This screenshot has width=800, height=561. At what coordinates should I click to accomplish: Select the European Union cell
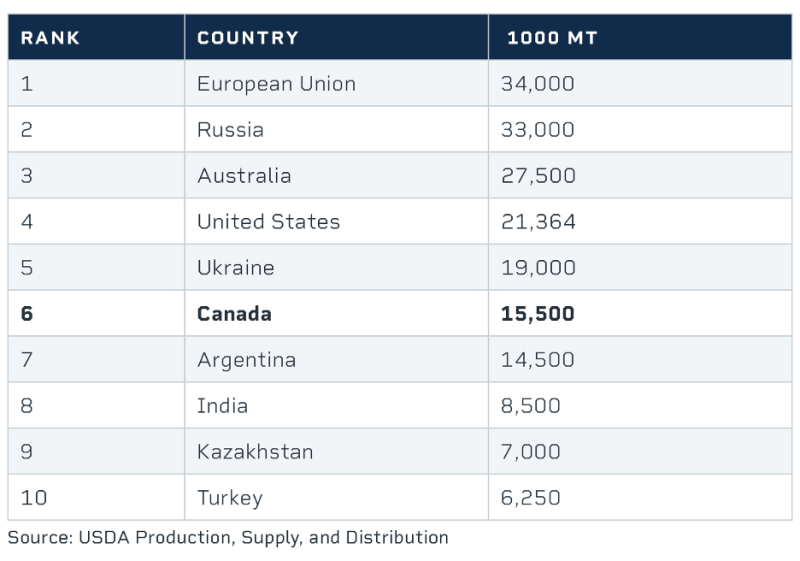pos(276,84)
